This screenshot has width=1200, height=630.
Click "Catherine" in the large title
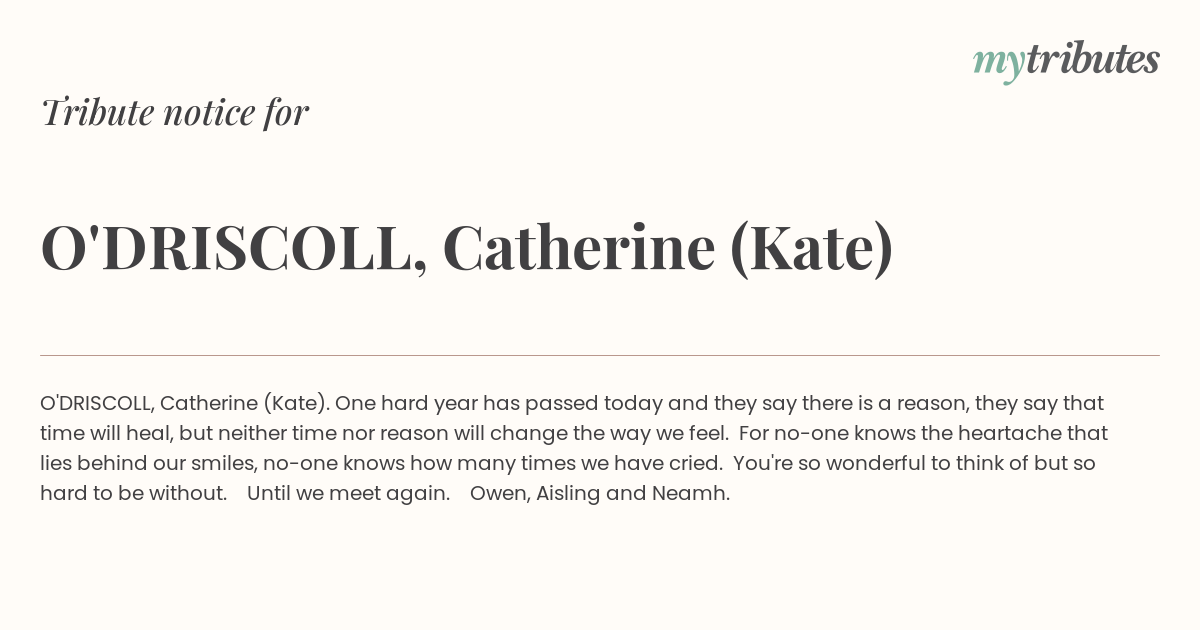tap(578, 247)
